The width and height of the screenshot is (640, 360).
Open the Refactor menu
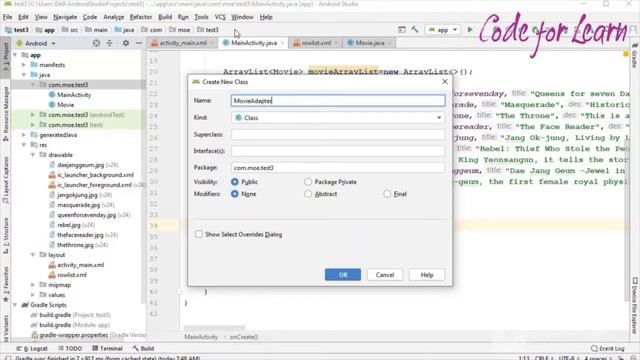click(141, 17)
